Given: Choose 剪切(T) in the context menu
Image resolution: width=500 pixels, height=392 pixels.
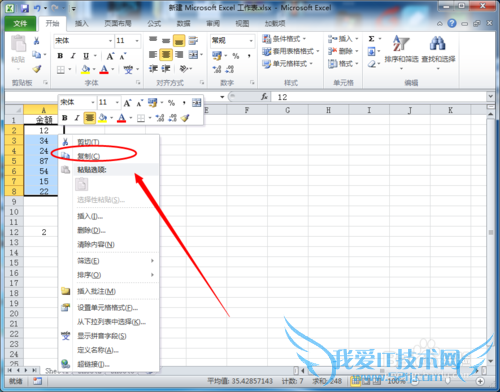Looking at the screenshot, I should (x=109, y=142).
